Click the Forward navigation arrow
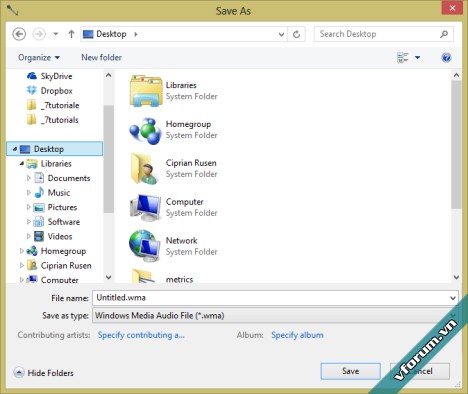Viewport: 468px width, 394px height. [x=39, y=34]
